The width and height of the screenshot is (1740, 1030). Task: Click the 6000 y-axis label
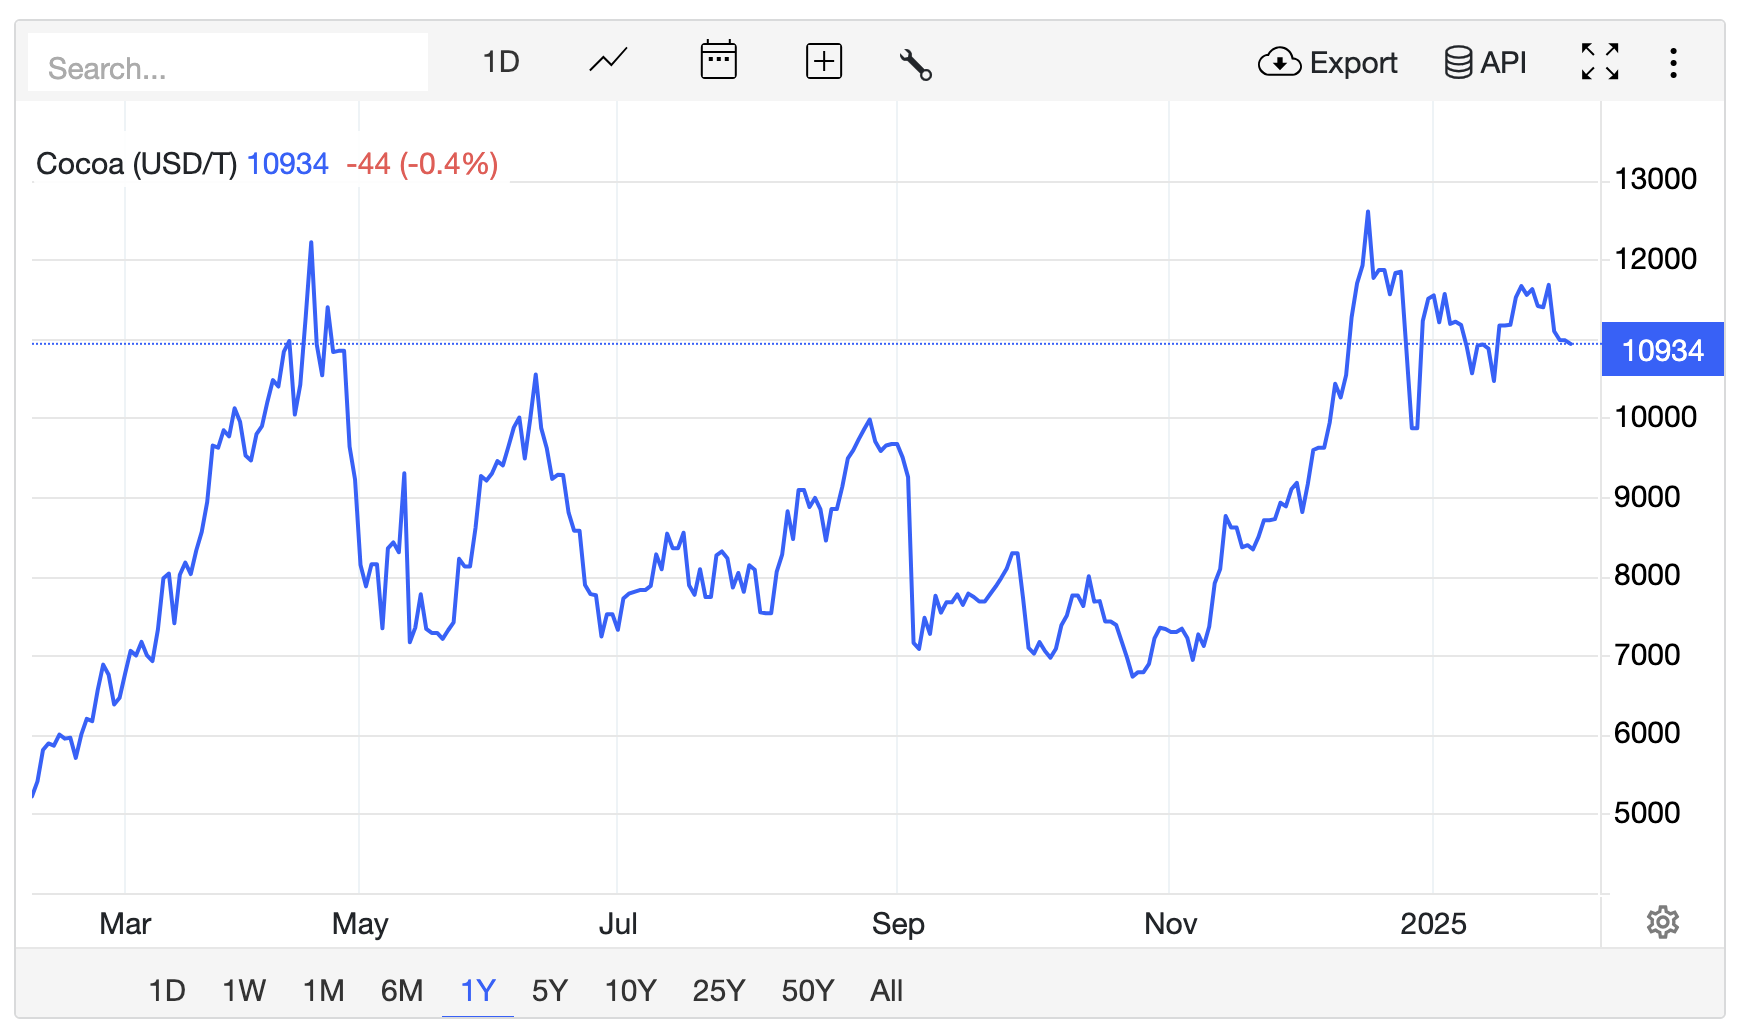[x=1647, y=733]
